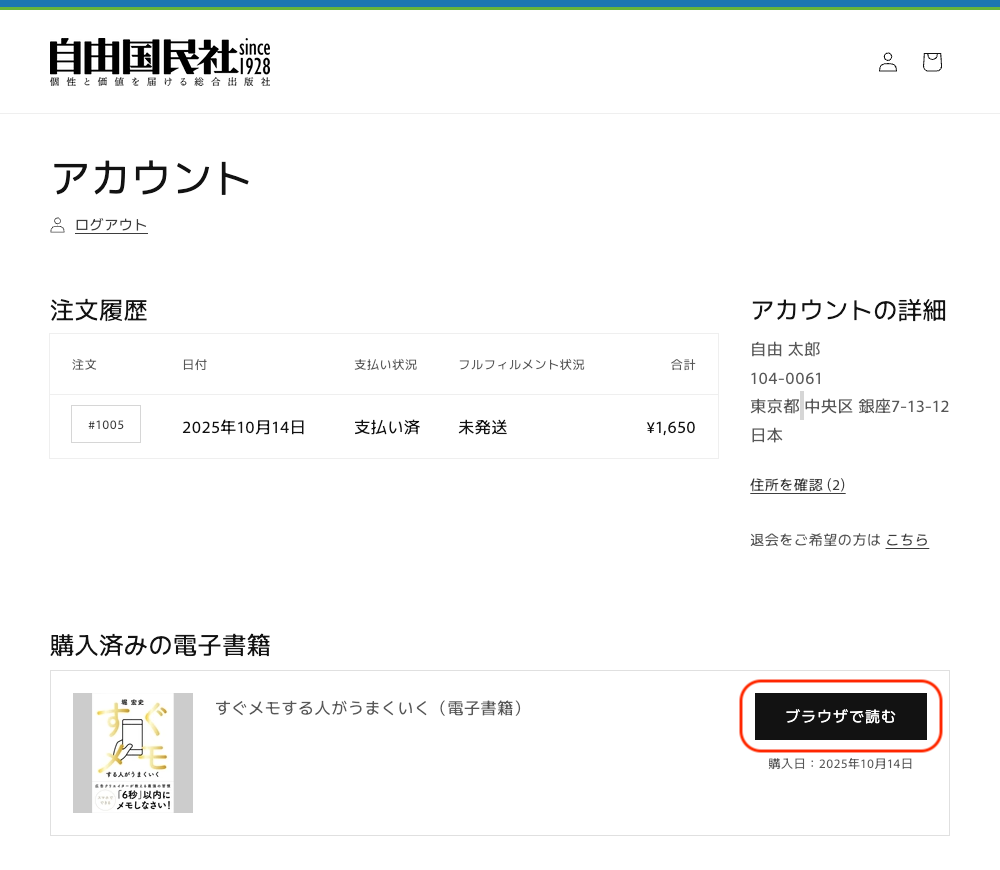
Task: Click the country text 日本
Action: [766, 435]
